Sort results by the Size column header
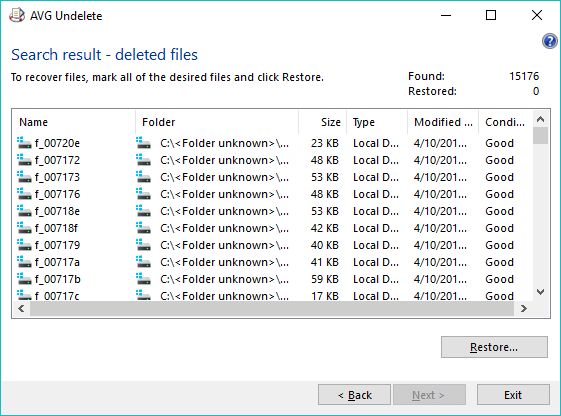This screenshot has width=561, height=416. click(322, 122)
